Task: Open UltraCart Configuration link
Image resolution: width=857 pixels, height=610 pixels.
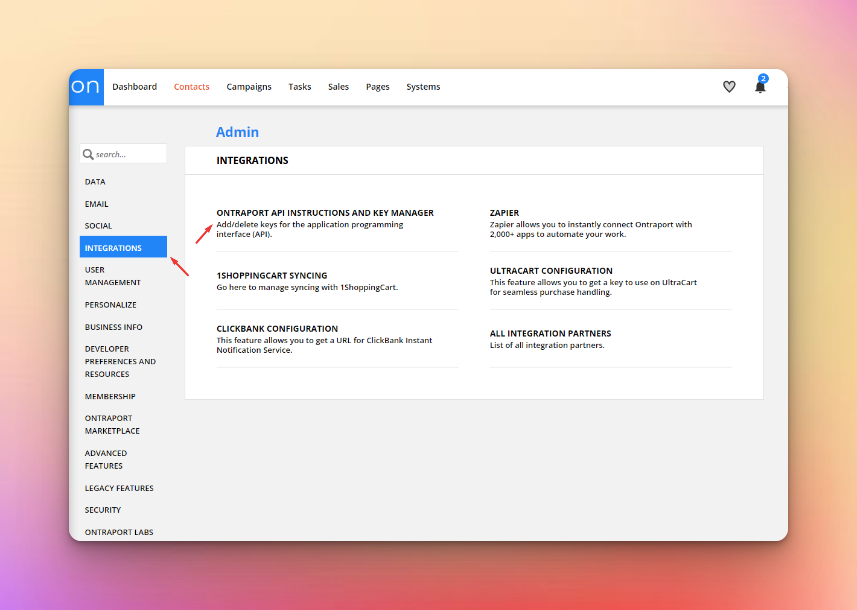Action: [x=551, y=271]
